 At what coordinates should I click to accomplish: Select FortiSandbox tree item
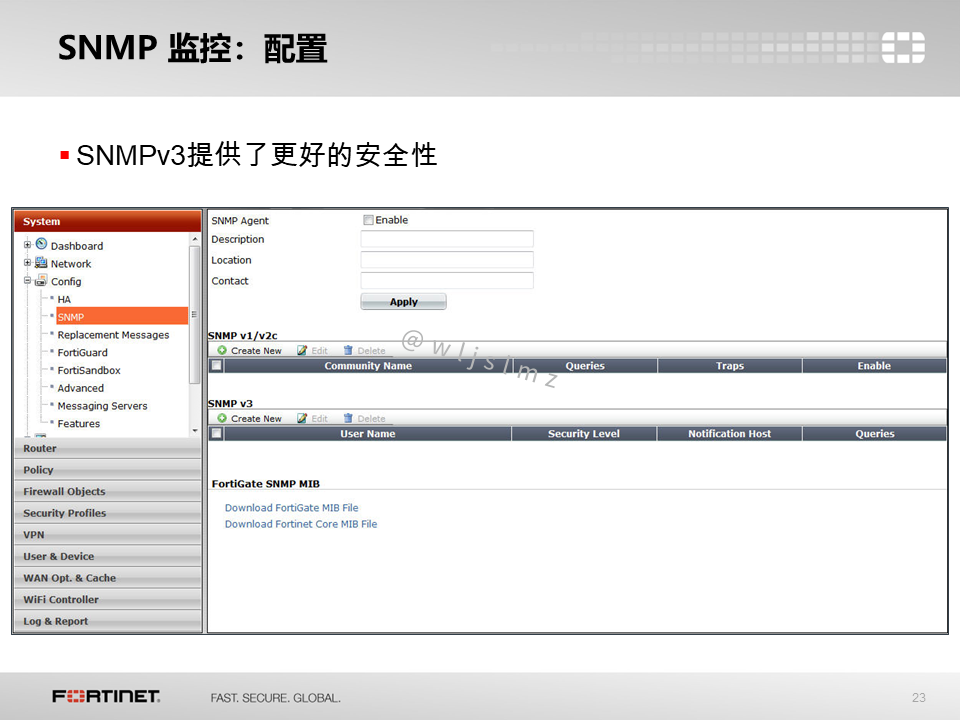pos(89,370)
